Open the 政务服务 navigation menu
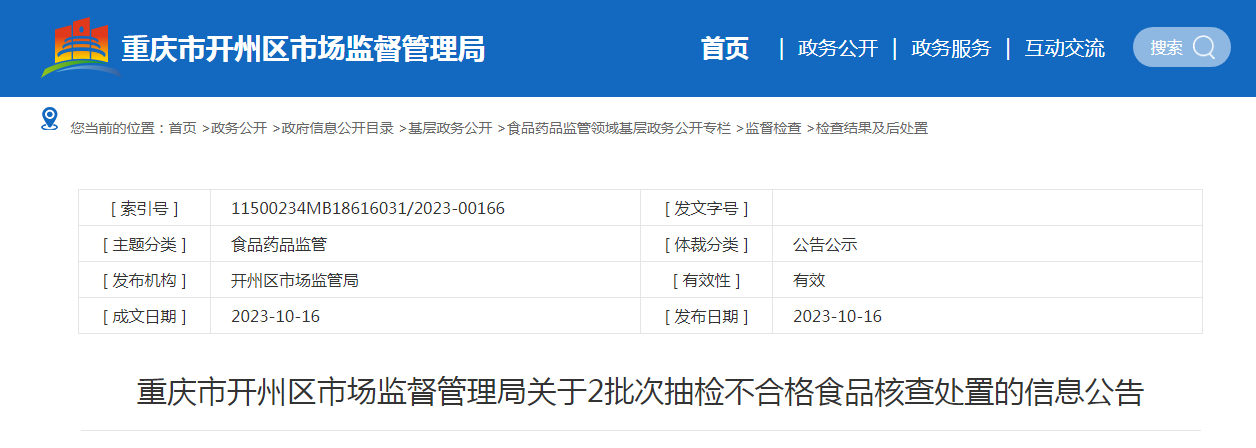1256x448 pixels. pyautogui.click(x=951, y=48)
